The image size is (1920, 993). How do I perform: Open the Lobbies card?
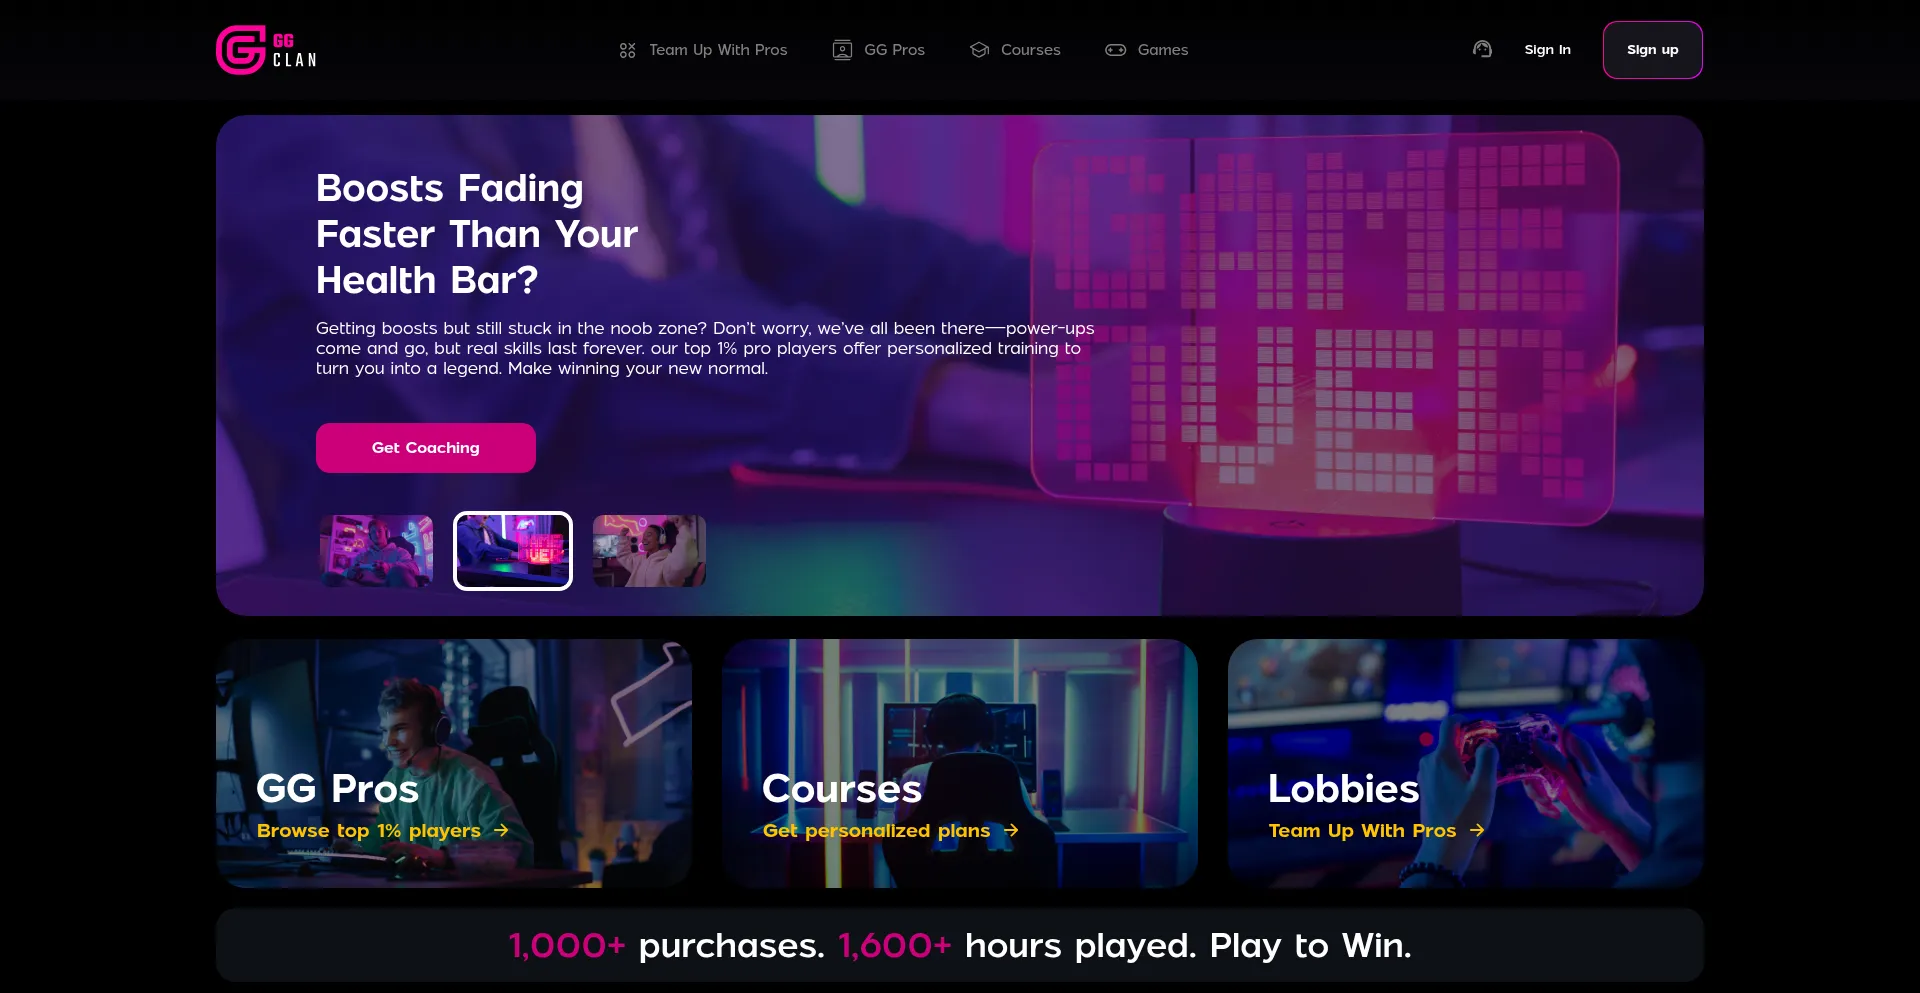[1465, 763]
